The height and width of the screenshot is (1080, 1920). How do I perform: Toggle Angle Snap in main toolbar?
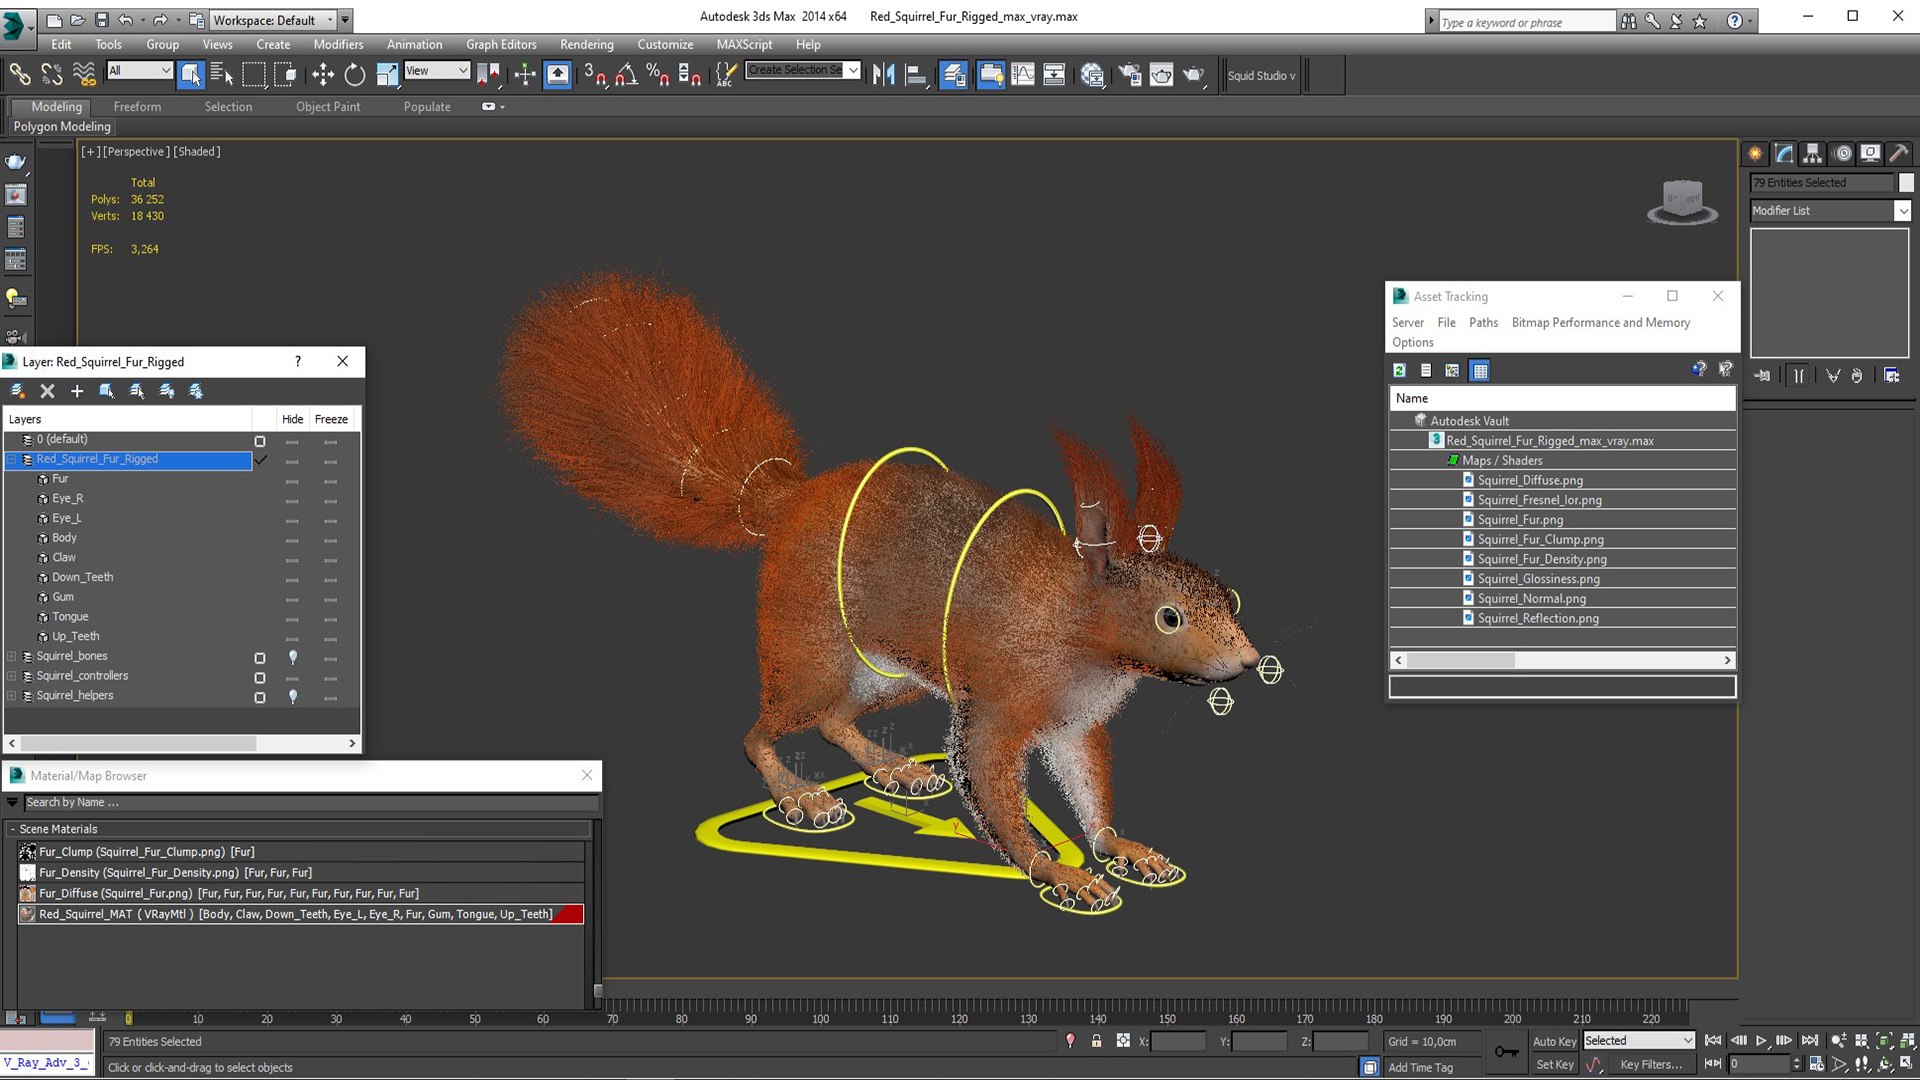pyautogui.click(x=627, y=74)
